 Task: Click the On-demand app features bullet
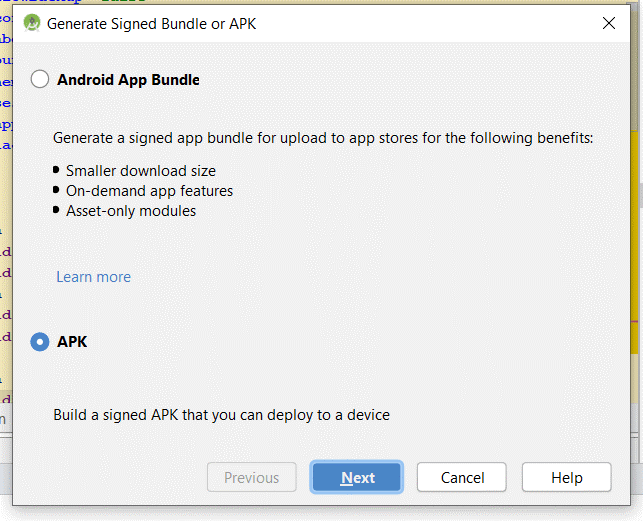pyautogui.click(x=149, y=191)
